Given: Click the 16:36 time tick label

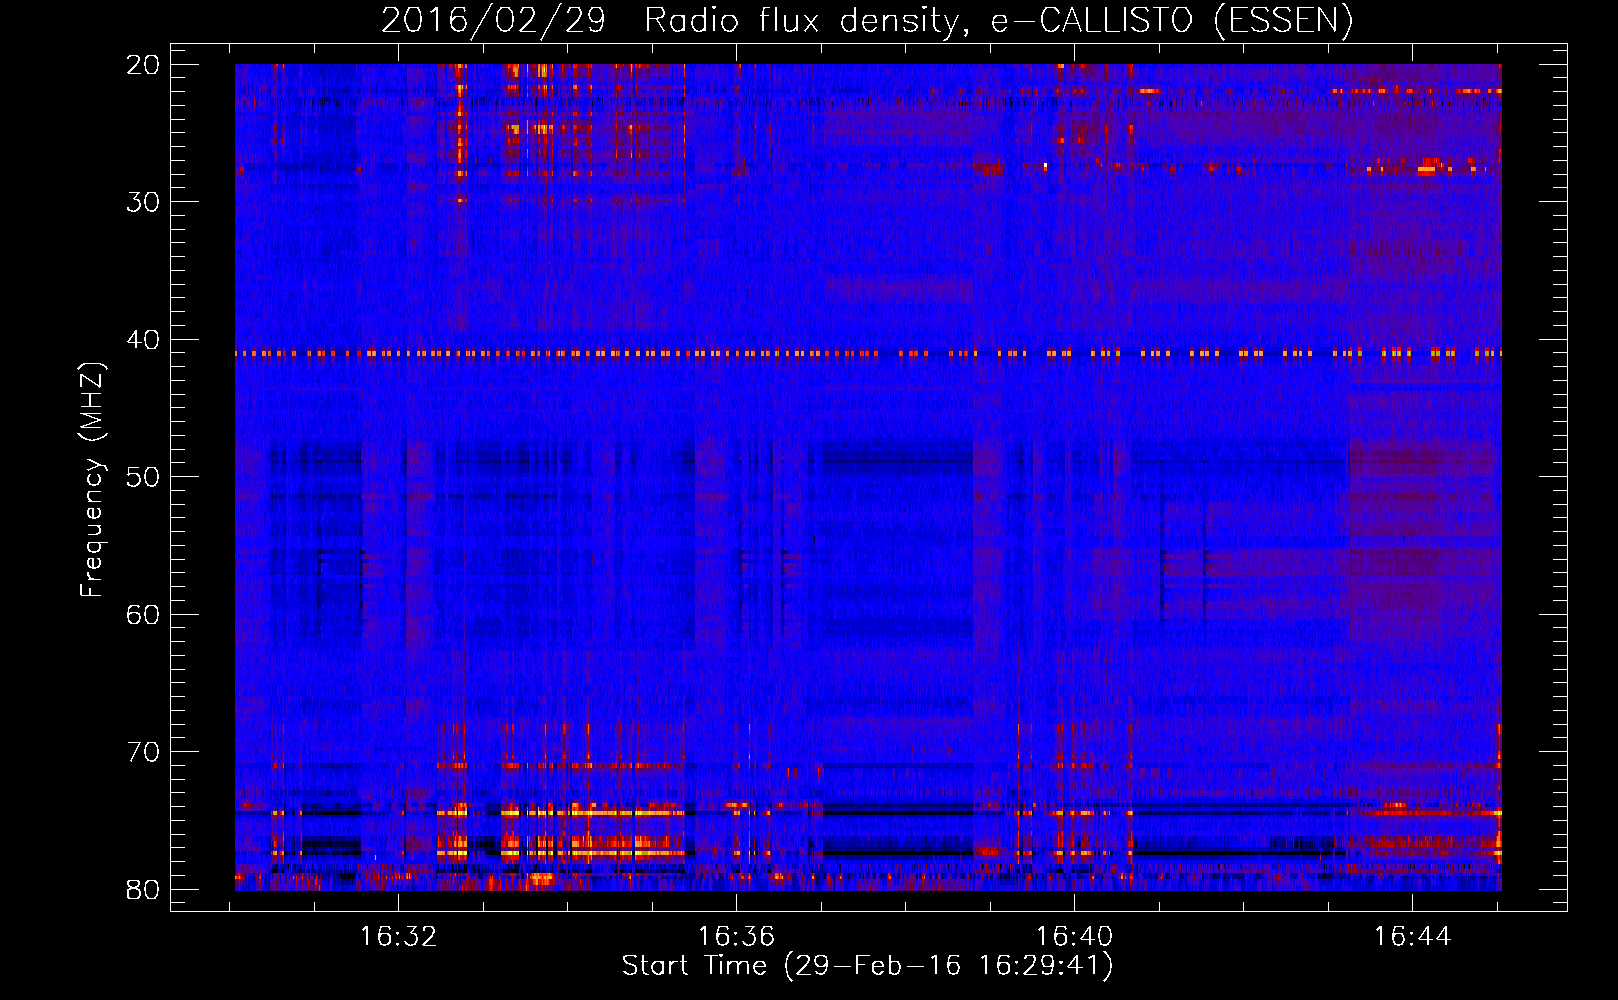Looking at the screenshot, I should (x=736, y=937).
